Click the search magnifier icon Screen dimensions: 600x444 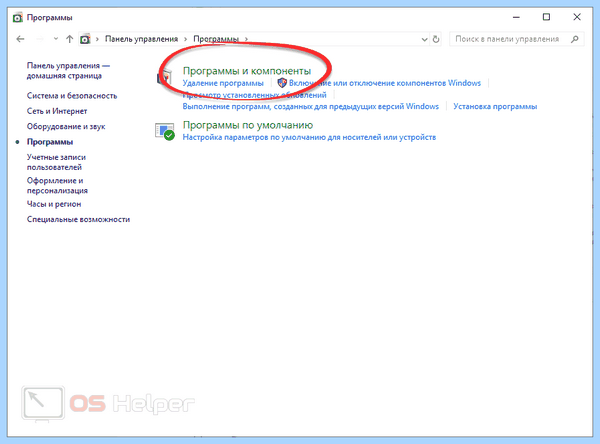tap(575, 39)
